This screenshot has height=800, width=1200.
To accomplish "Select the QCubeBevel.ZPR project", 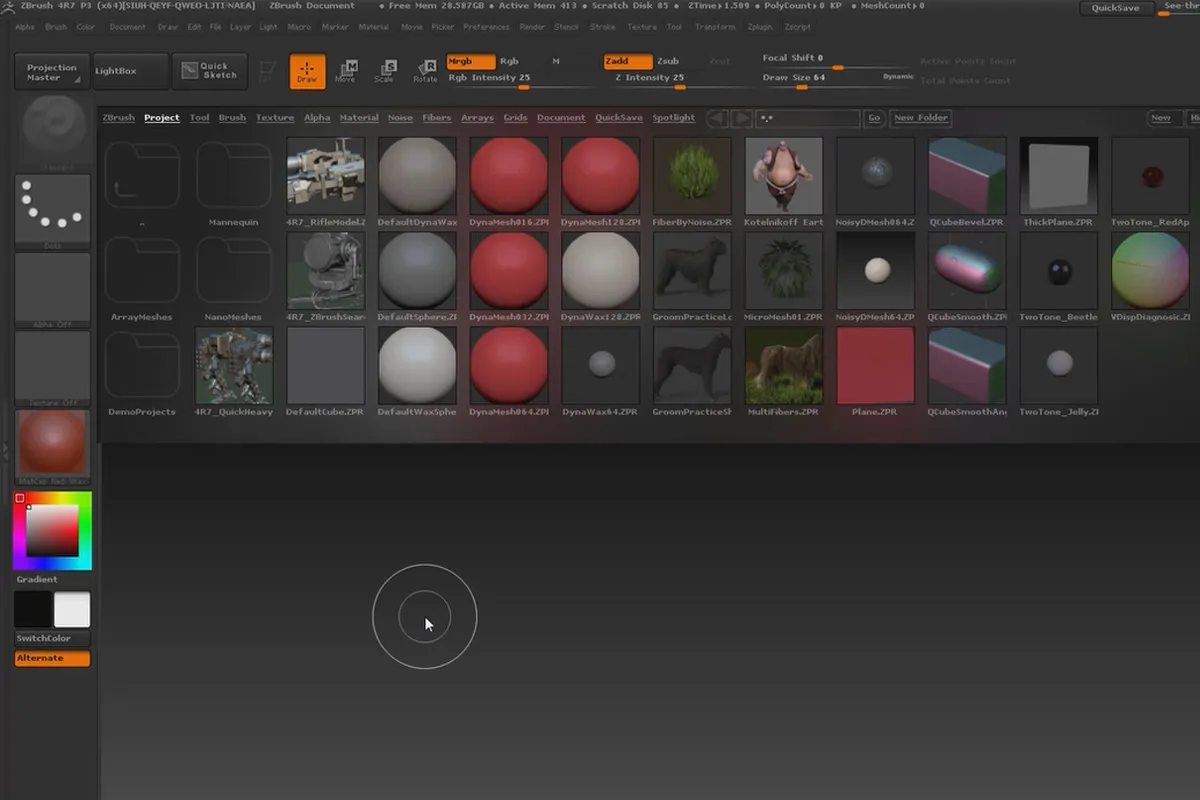I will 967,177.
